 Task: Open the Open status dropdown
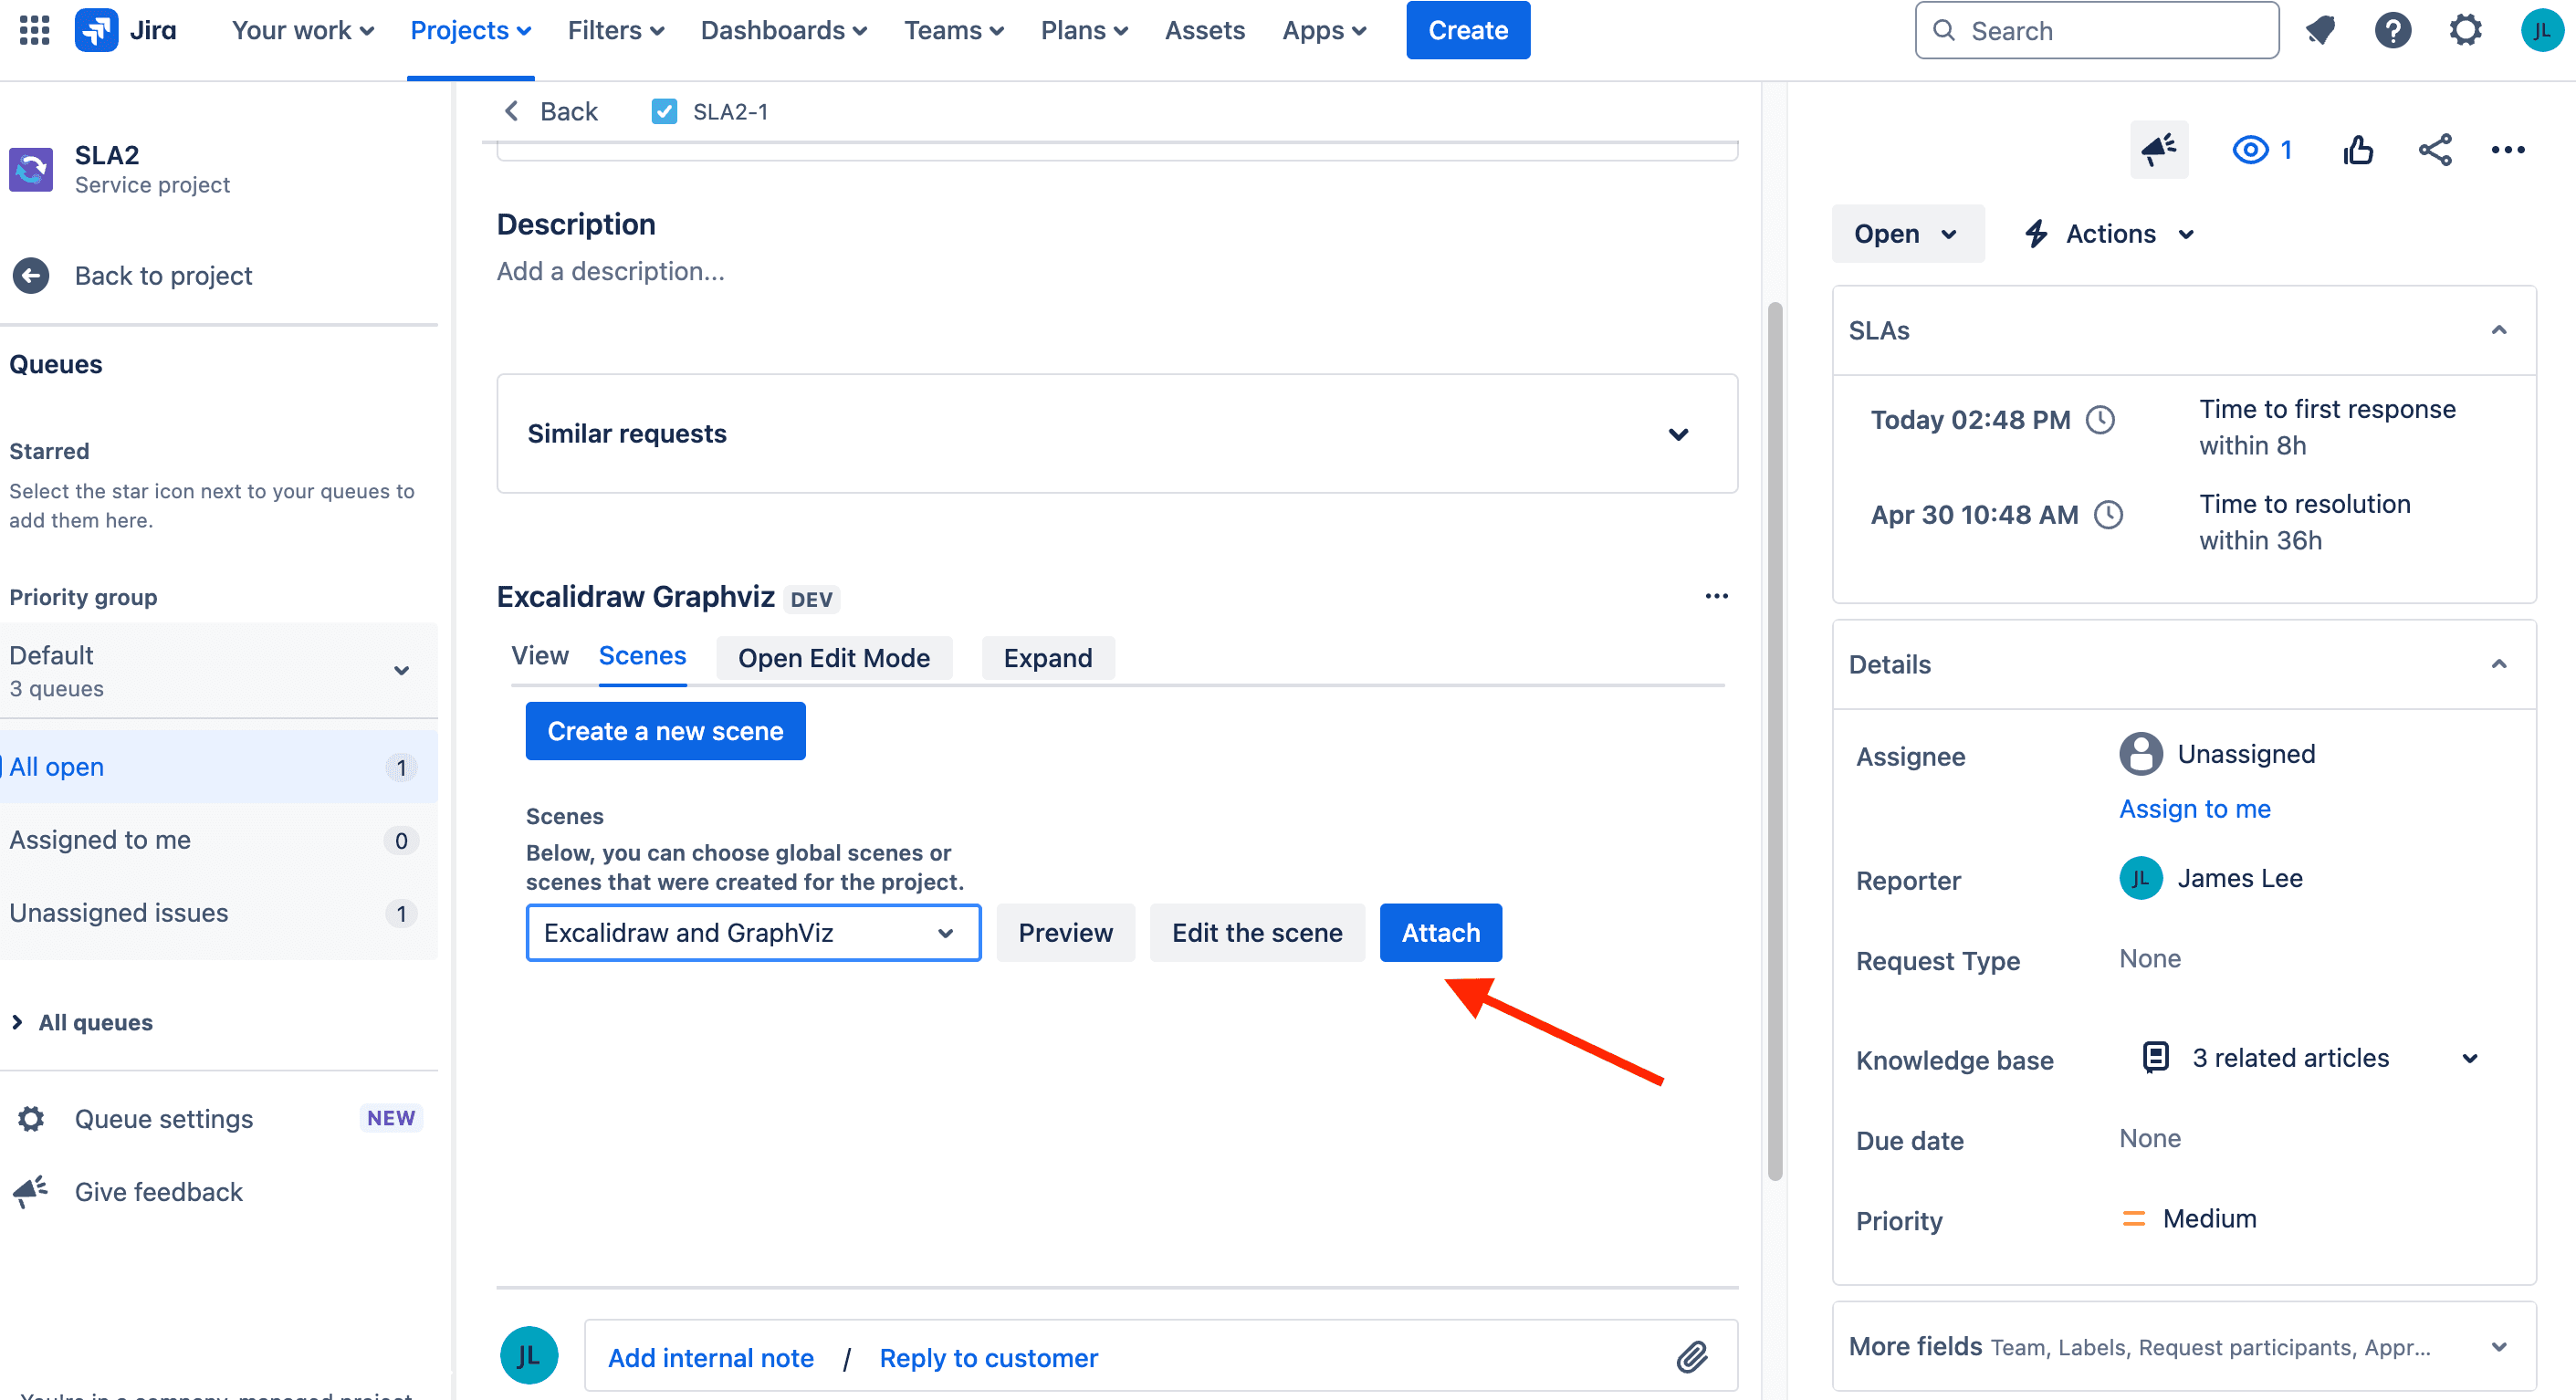point(1907,233)
